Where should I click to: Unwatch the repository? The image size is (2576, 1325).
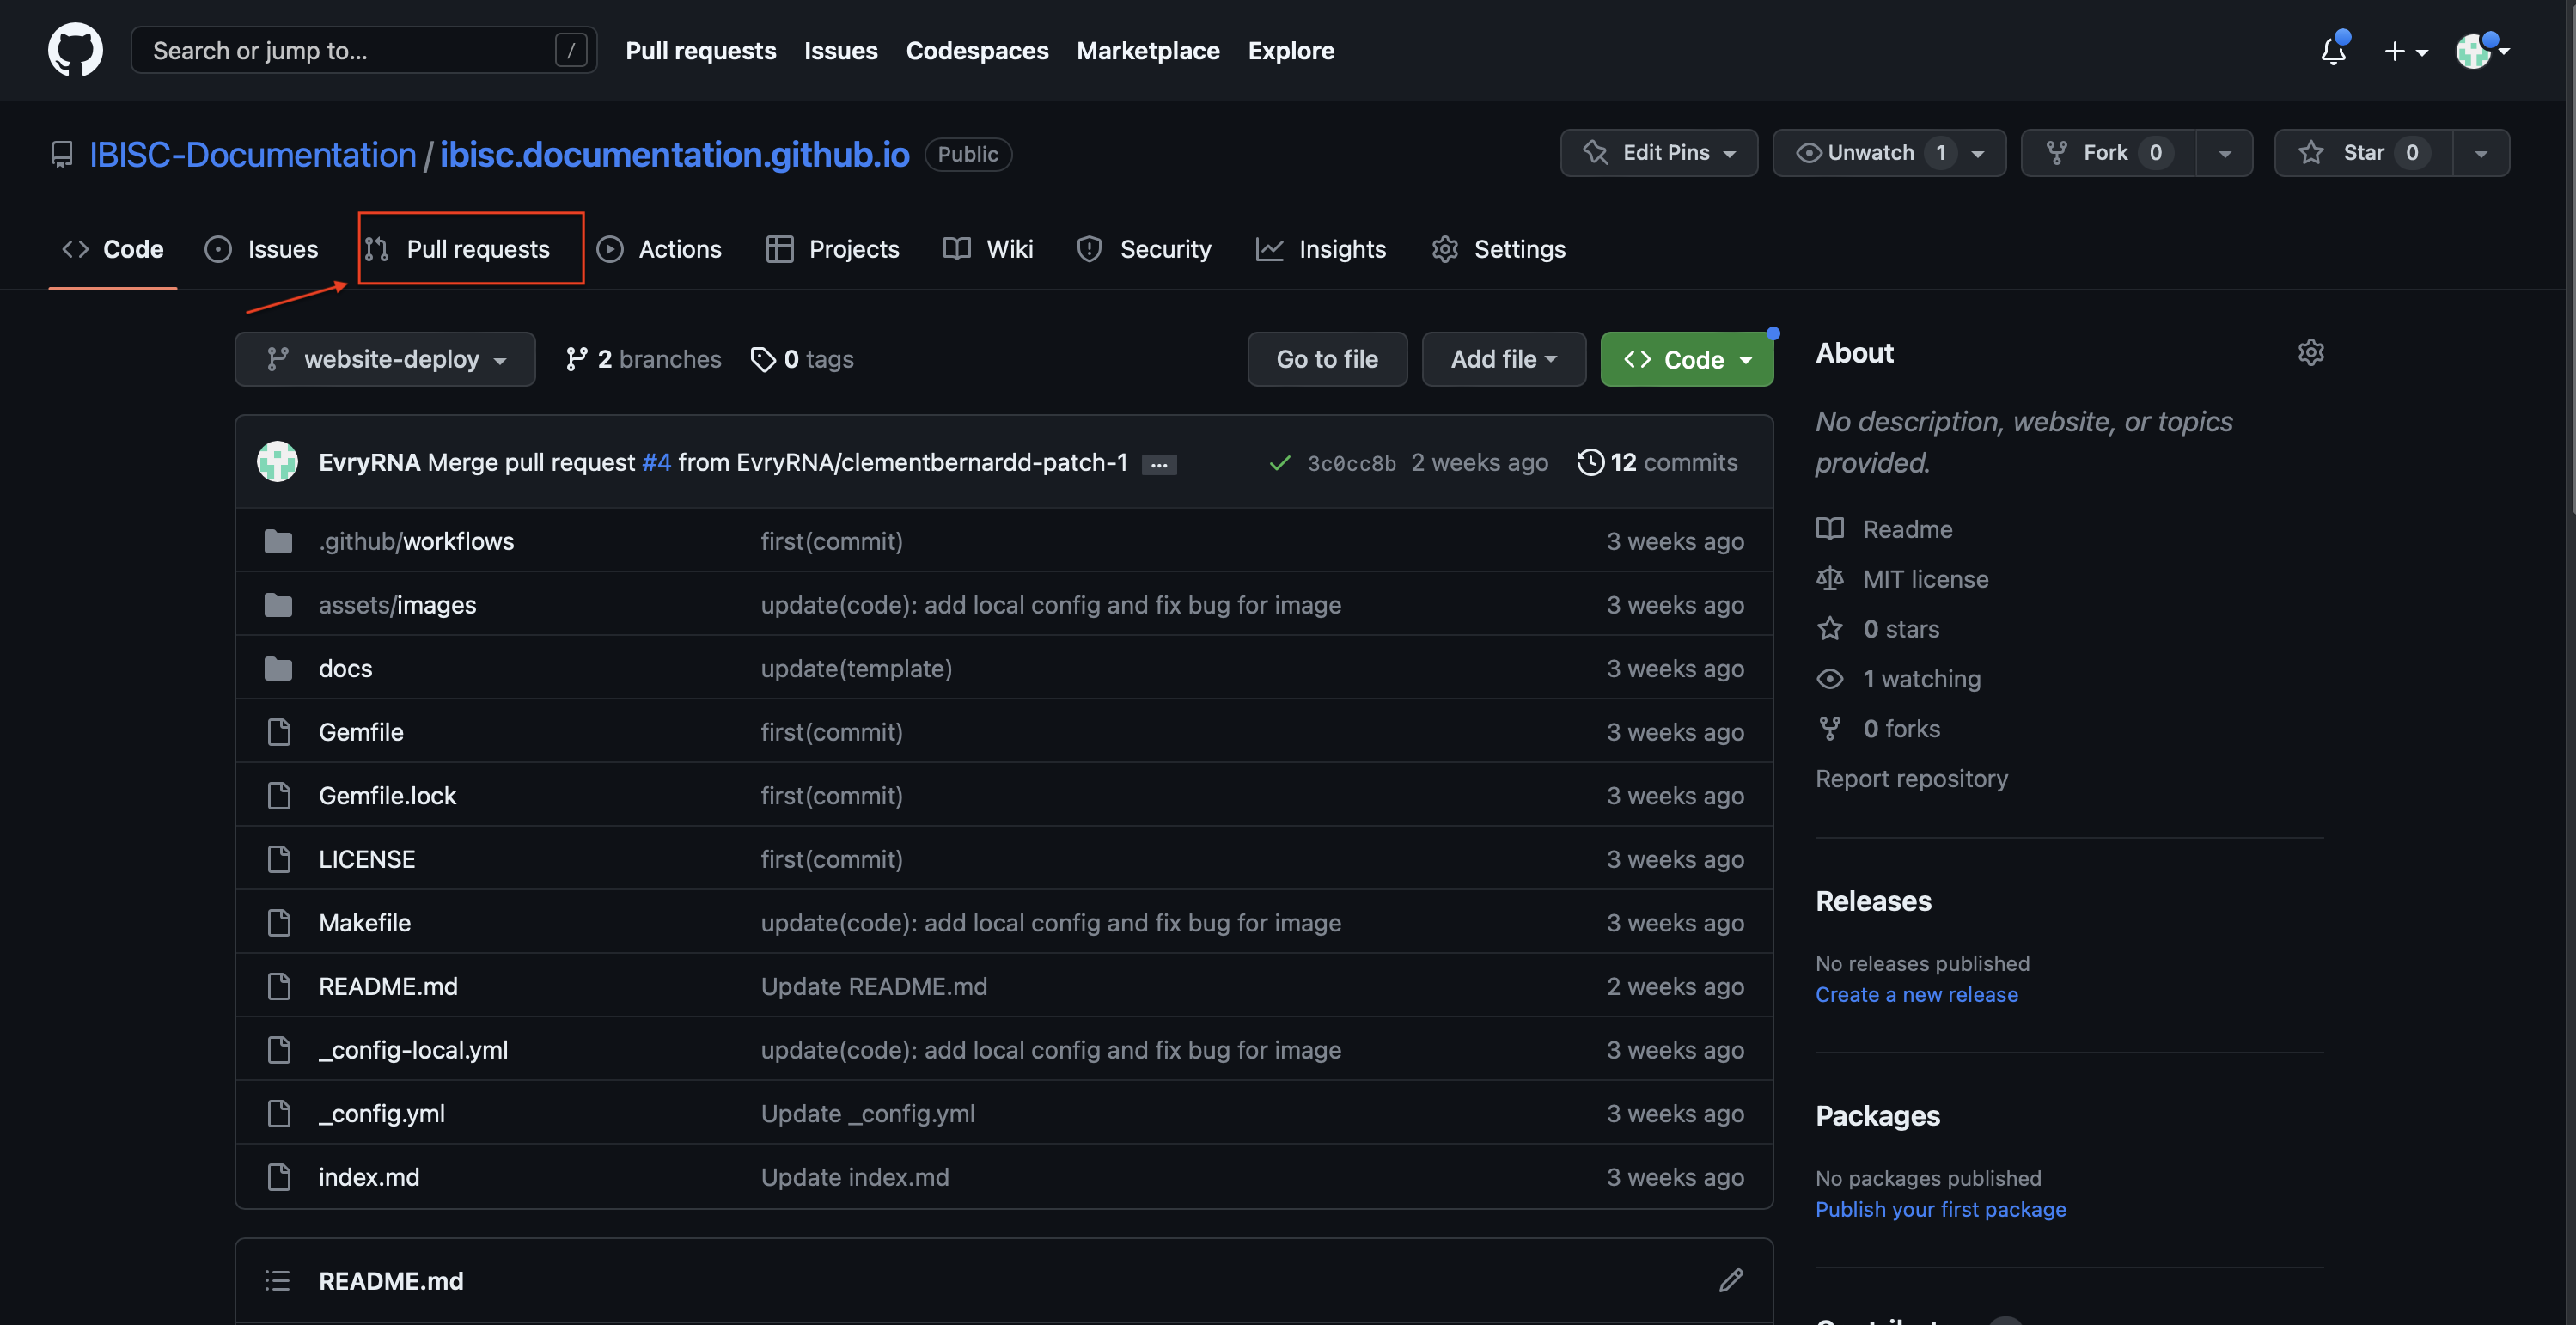tap(1869, 153)
